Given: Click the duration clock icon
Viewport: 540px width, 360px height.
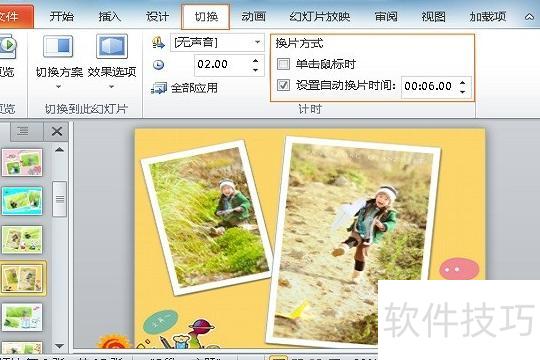Looking at the screenshot, I should coord(158,65).
